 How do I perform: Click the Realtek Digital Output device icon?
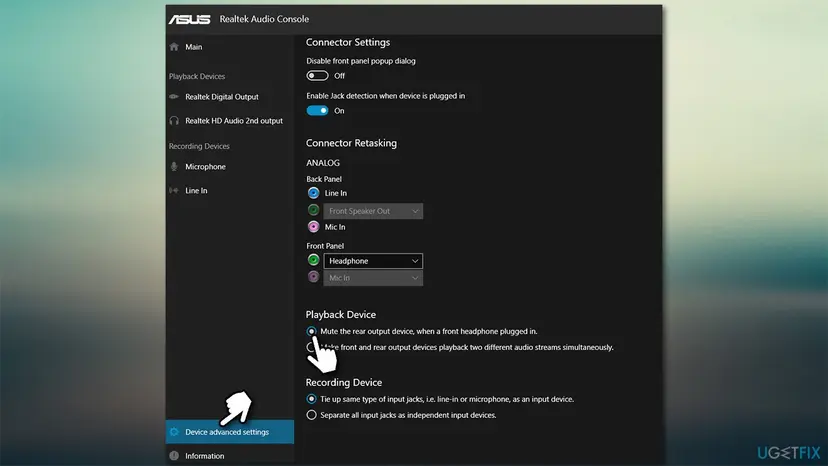[x=174, y=97]
